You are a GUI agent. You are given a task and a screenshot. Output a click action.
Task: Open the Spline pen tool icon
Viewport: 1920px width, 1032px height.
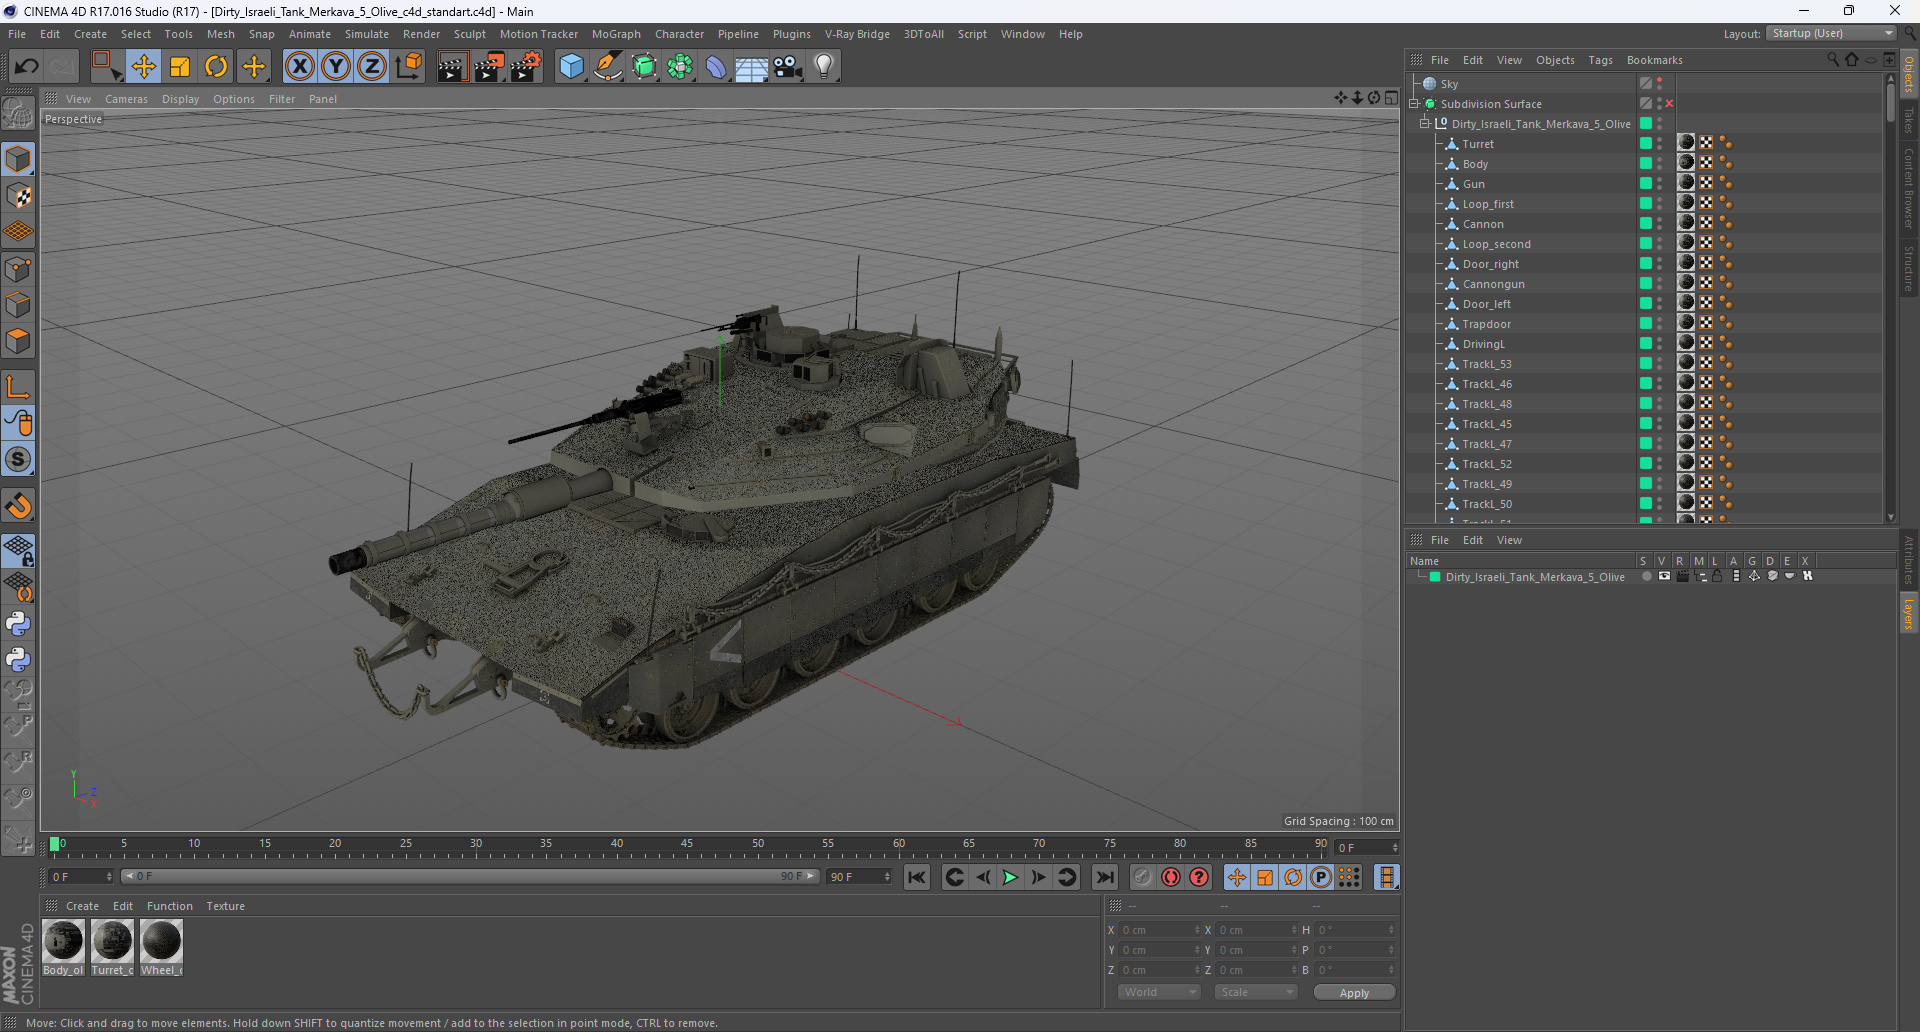(x=608, y=67)
